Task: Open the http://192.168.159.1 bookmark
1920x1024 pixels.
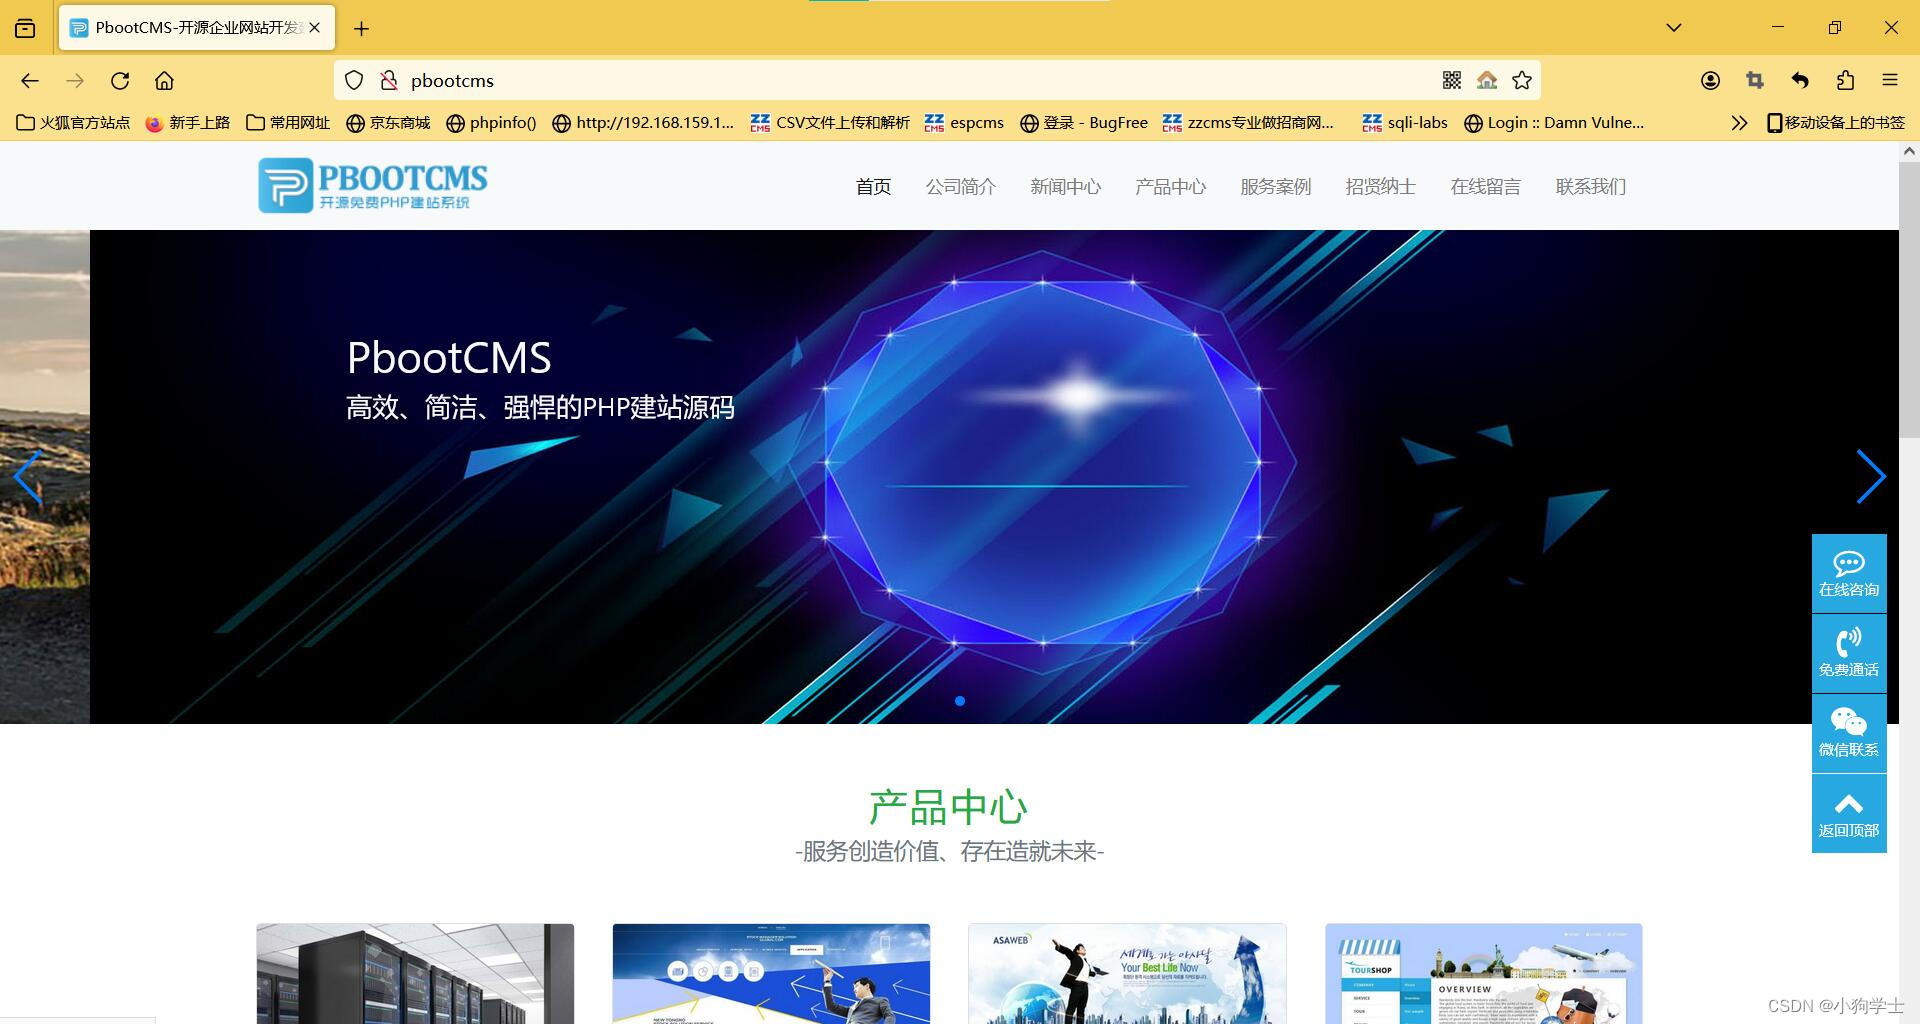Action: (x=643, y=123)
